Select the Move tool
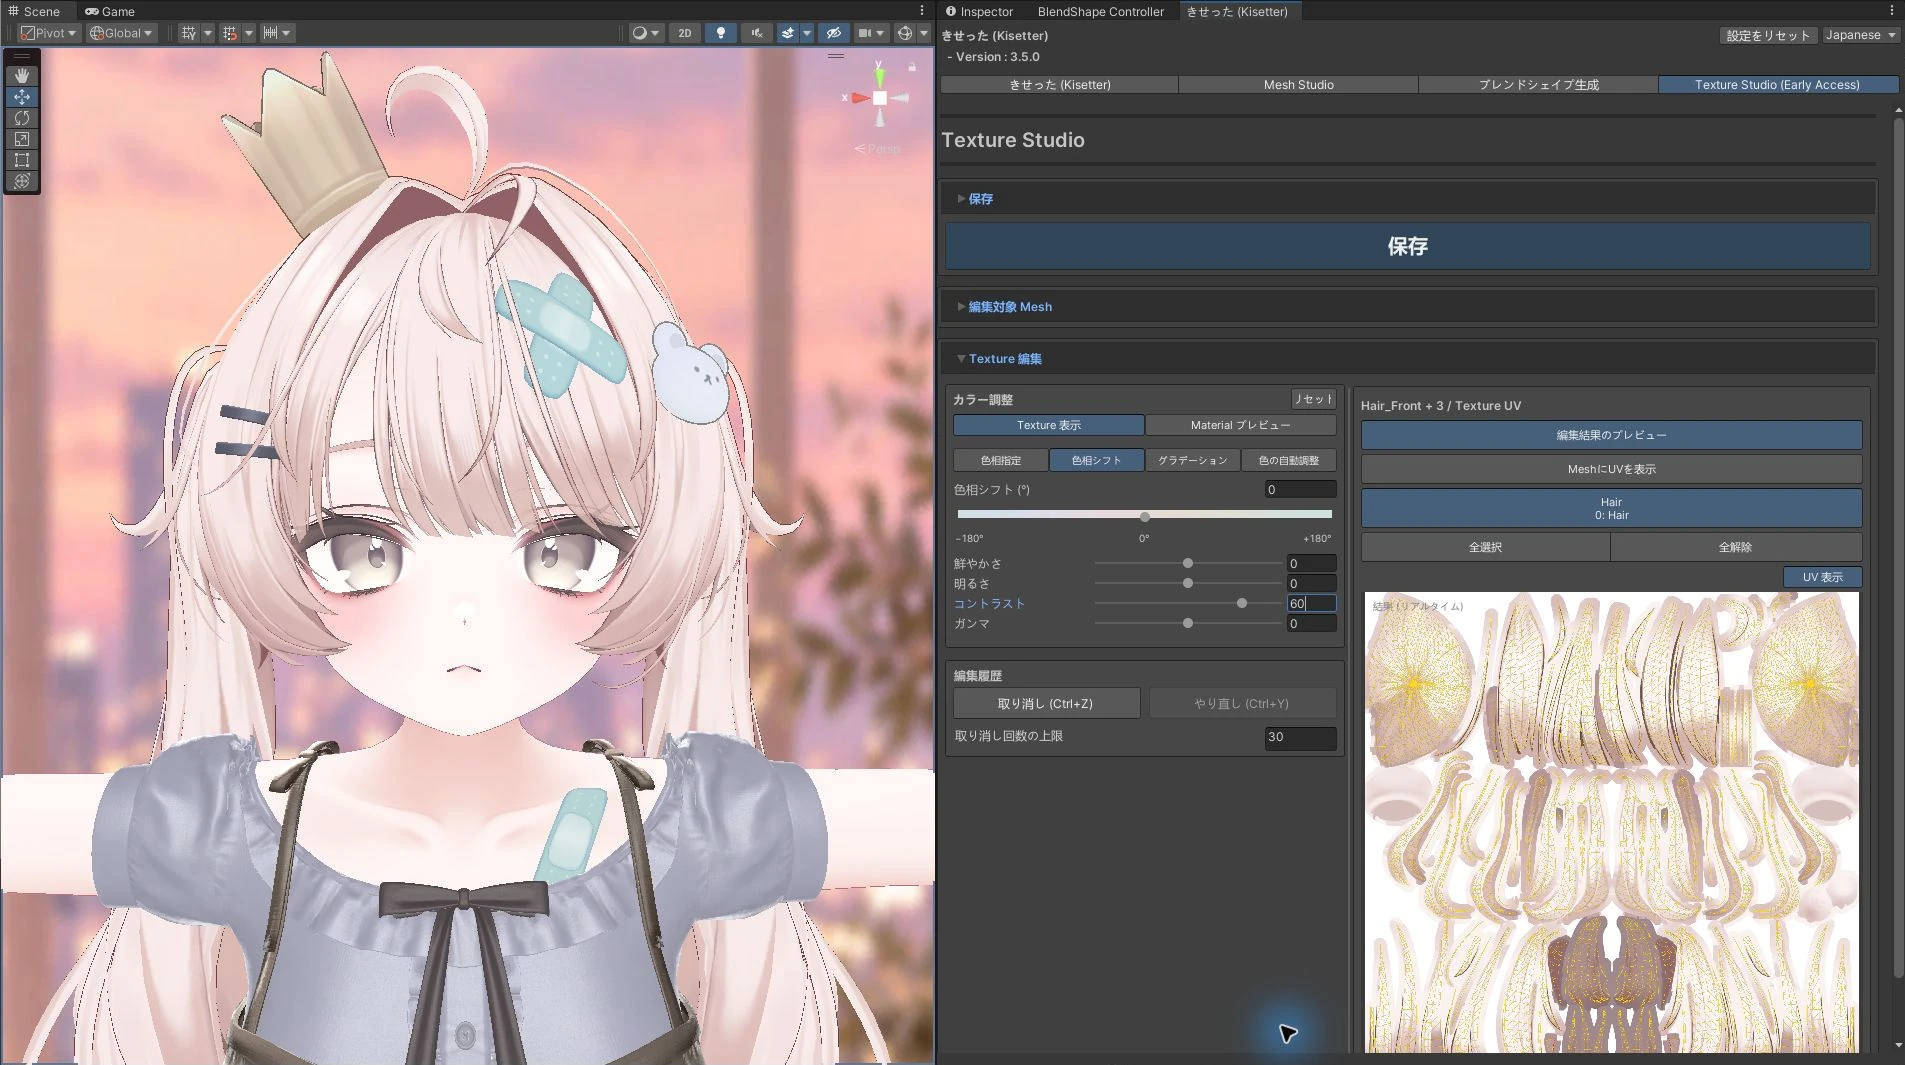 pyautogui.click(x=22, y=97)
